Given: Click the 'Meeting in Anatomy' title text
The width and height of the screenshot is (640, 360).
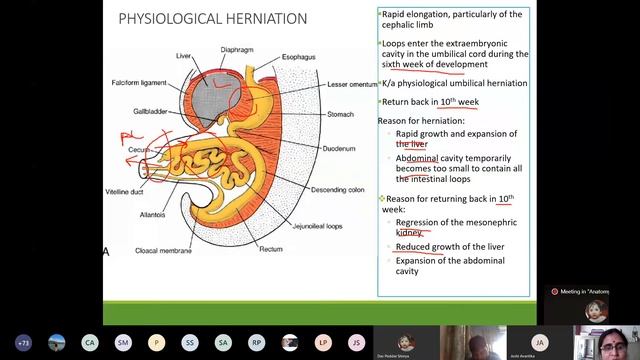Looking at the screenshot, I should [x=584, y=291].
